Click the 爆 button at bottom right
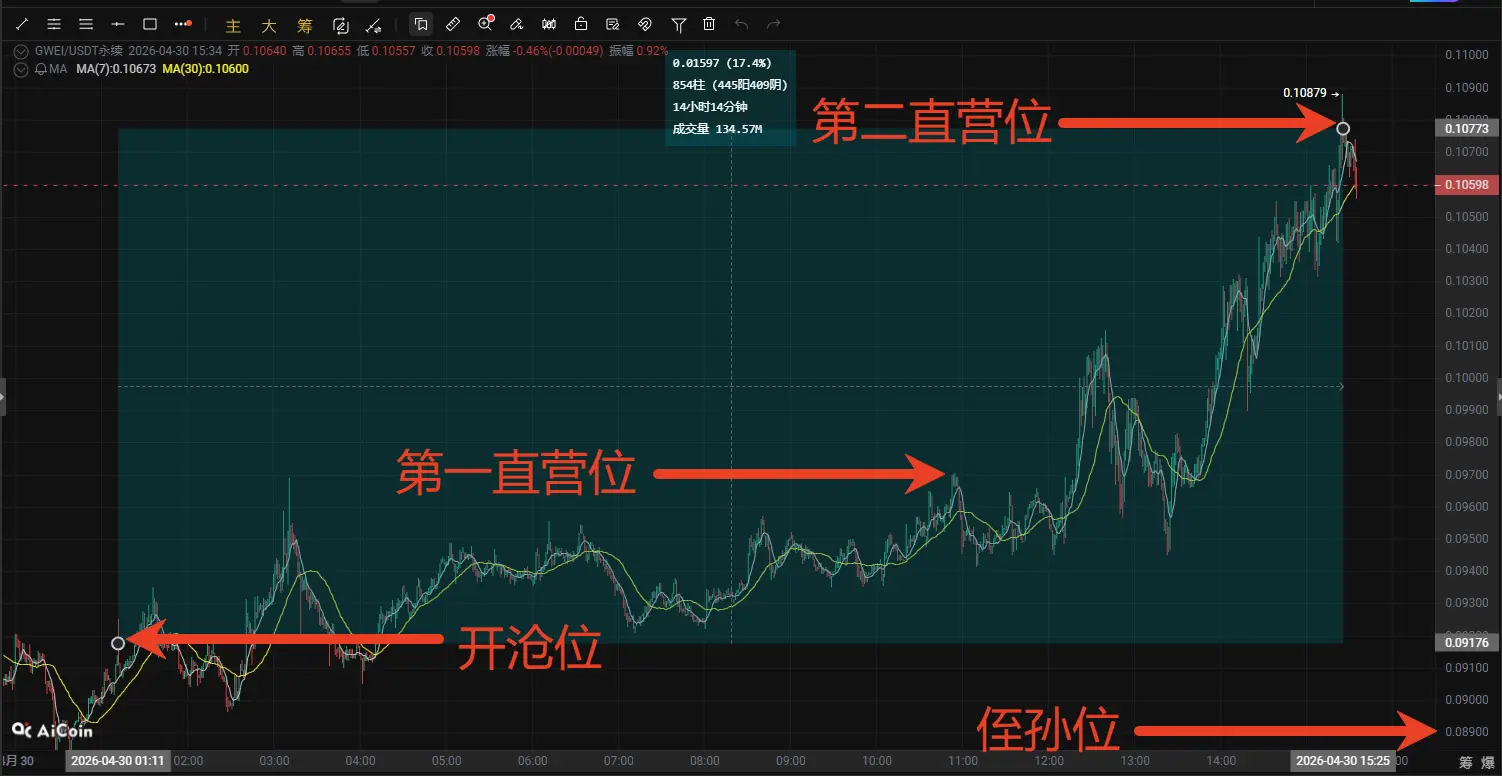The height and width of the screenshot is (776, 1502). pyautogui.click(x=1488, y=763)
